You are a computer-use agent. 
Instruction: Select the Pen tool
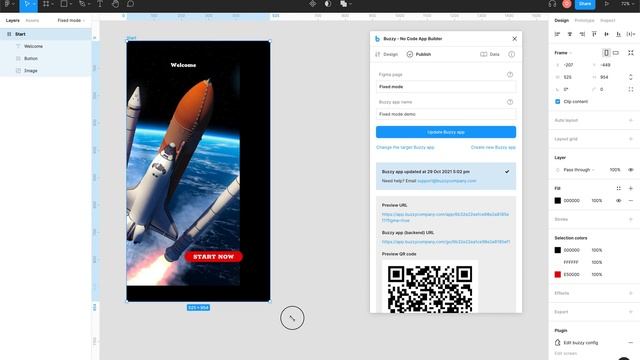click(82, 4)
